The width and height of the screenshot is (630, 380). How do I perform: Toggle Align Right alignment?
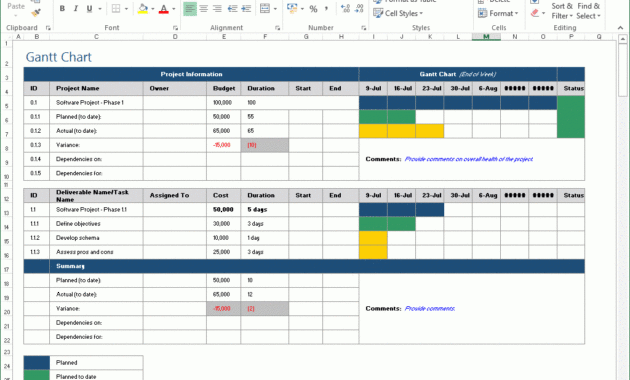pos(217,8)
